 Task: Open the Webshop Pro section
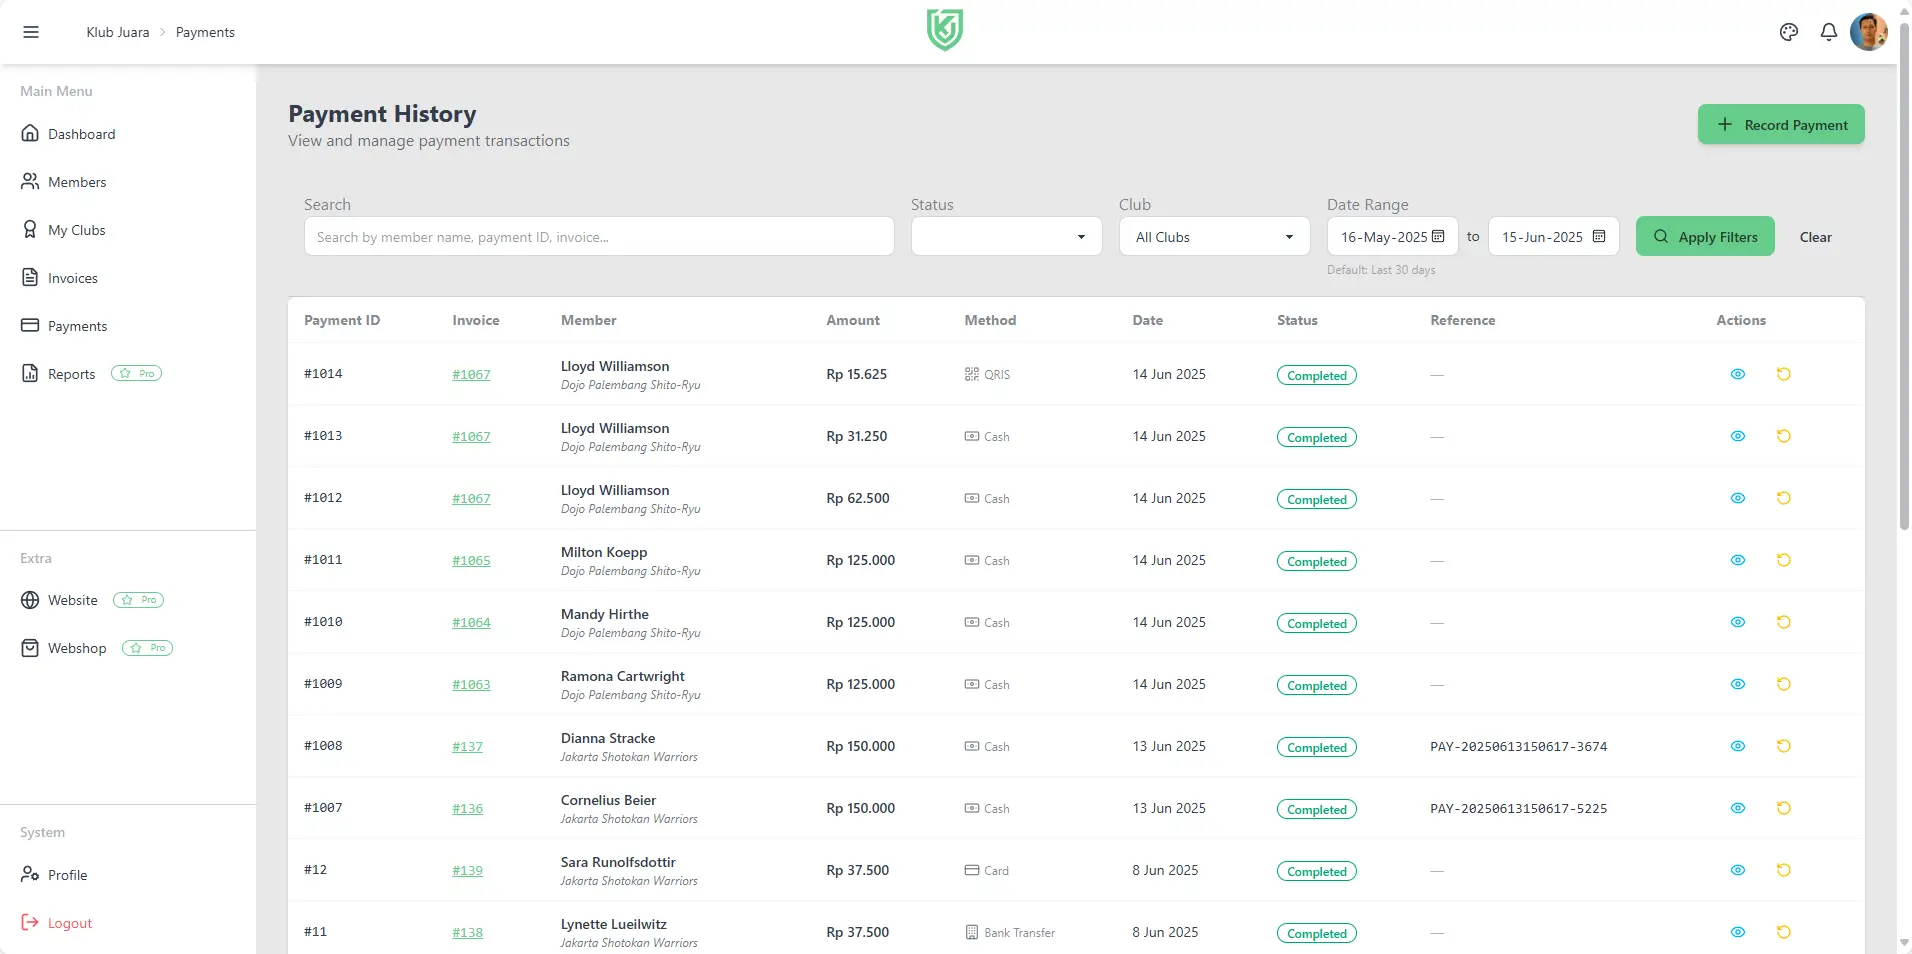76,647
